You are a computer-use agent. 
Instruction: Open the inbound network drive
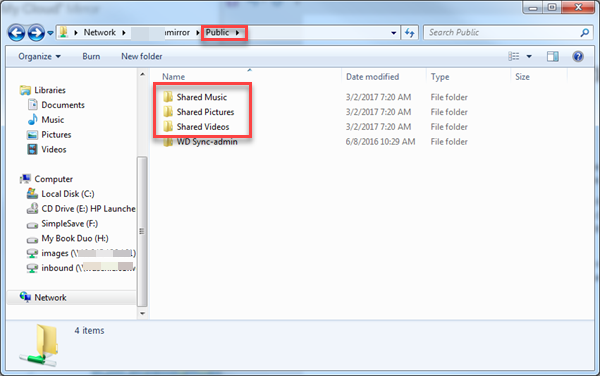88,268
